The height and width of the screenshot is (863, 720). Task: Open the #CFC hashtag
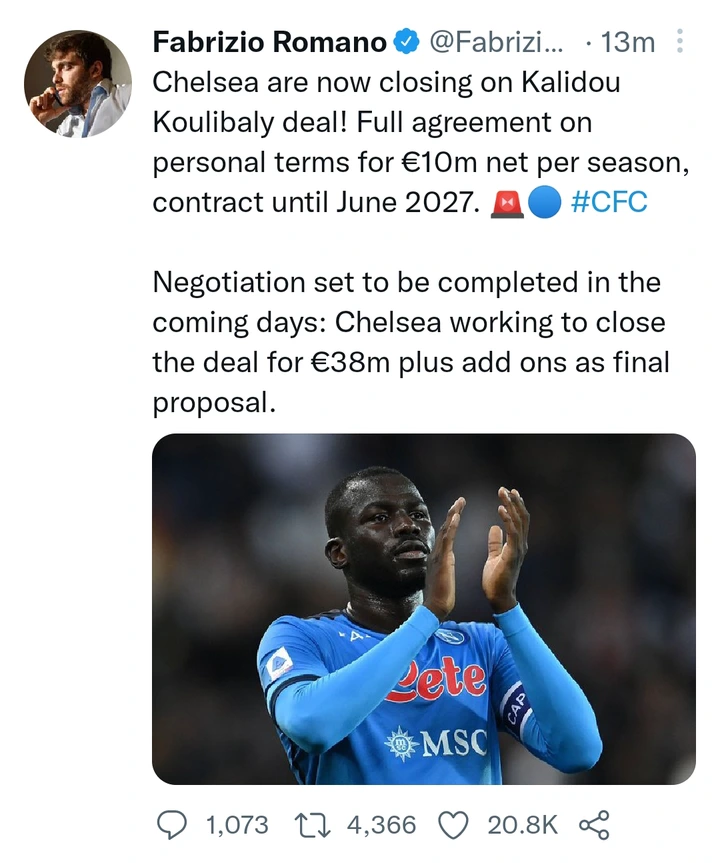click(x=609, y=203)
